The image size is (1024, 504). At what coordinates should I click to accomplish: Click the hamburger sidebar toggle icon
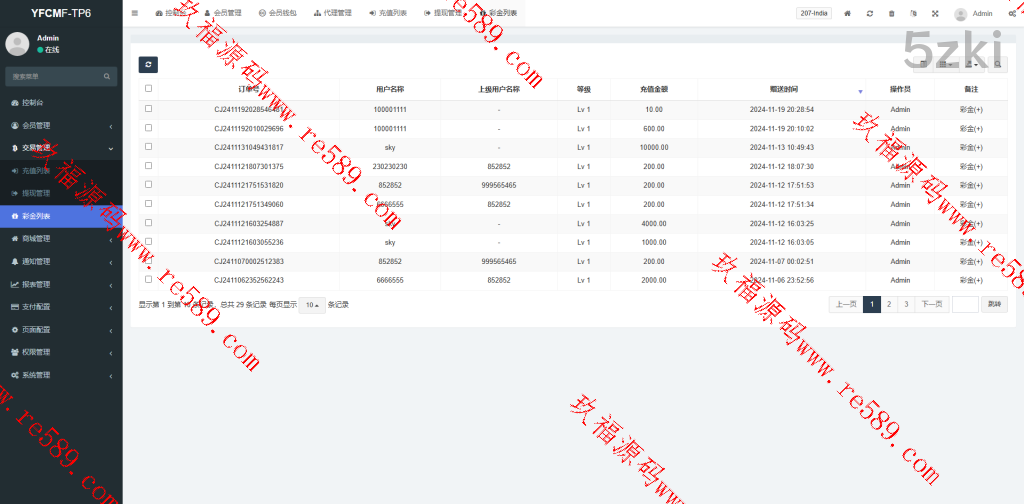click(135, 13)
